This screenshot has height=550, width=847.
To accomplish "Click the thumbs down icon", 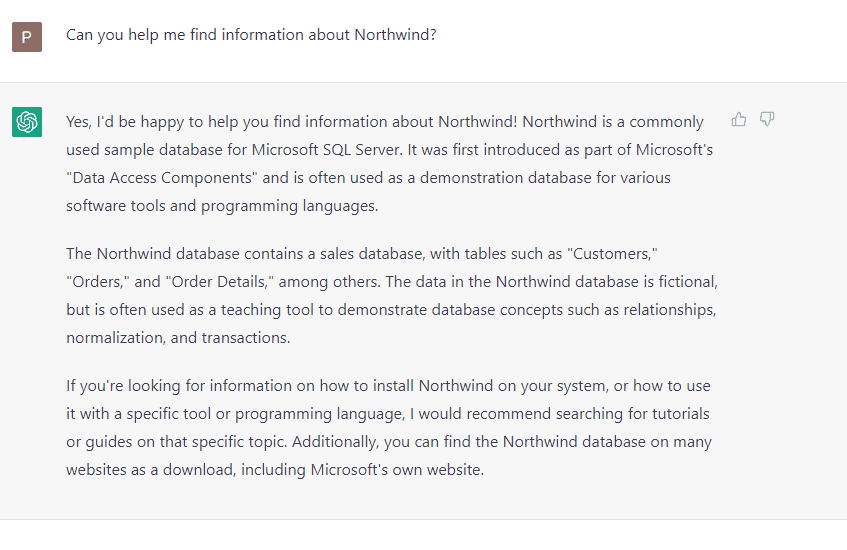I will (x=767, y=120).
